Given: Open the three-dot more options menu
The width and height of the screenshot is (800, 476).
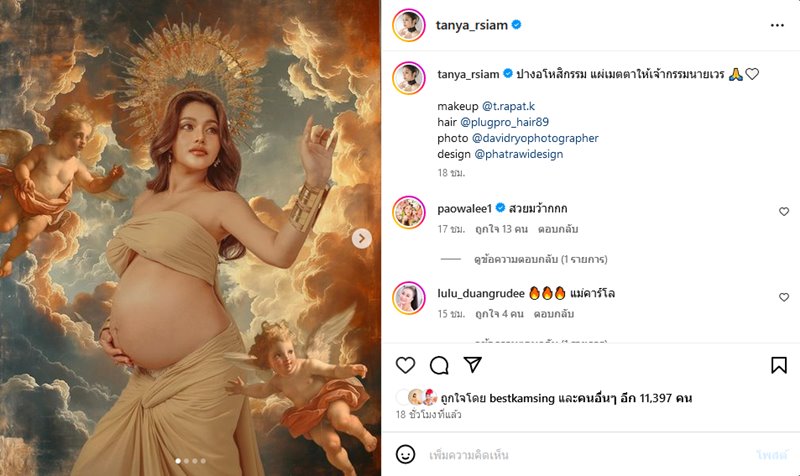Looking at the screenshot, I should 778,25.
